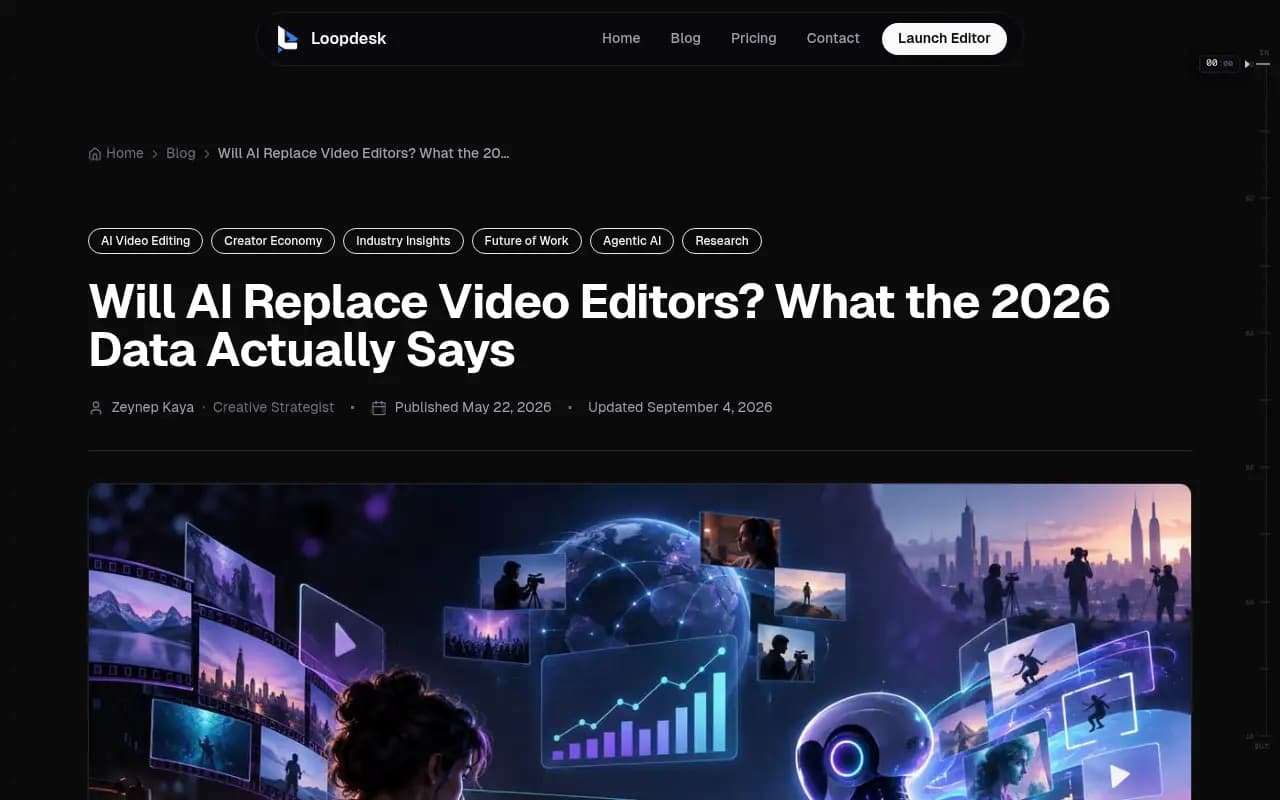Click the Loopdesk logo icon

click(287, 39)
